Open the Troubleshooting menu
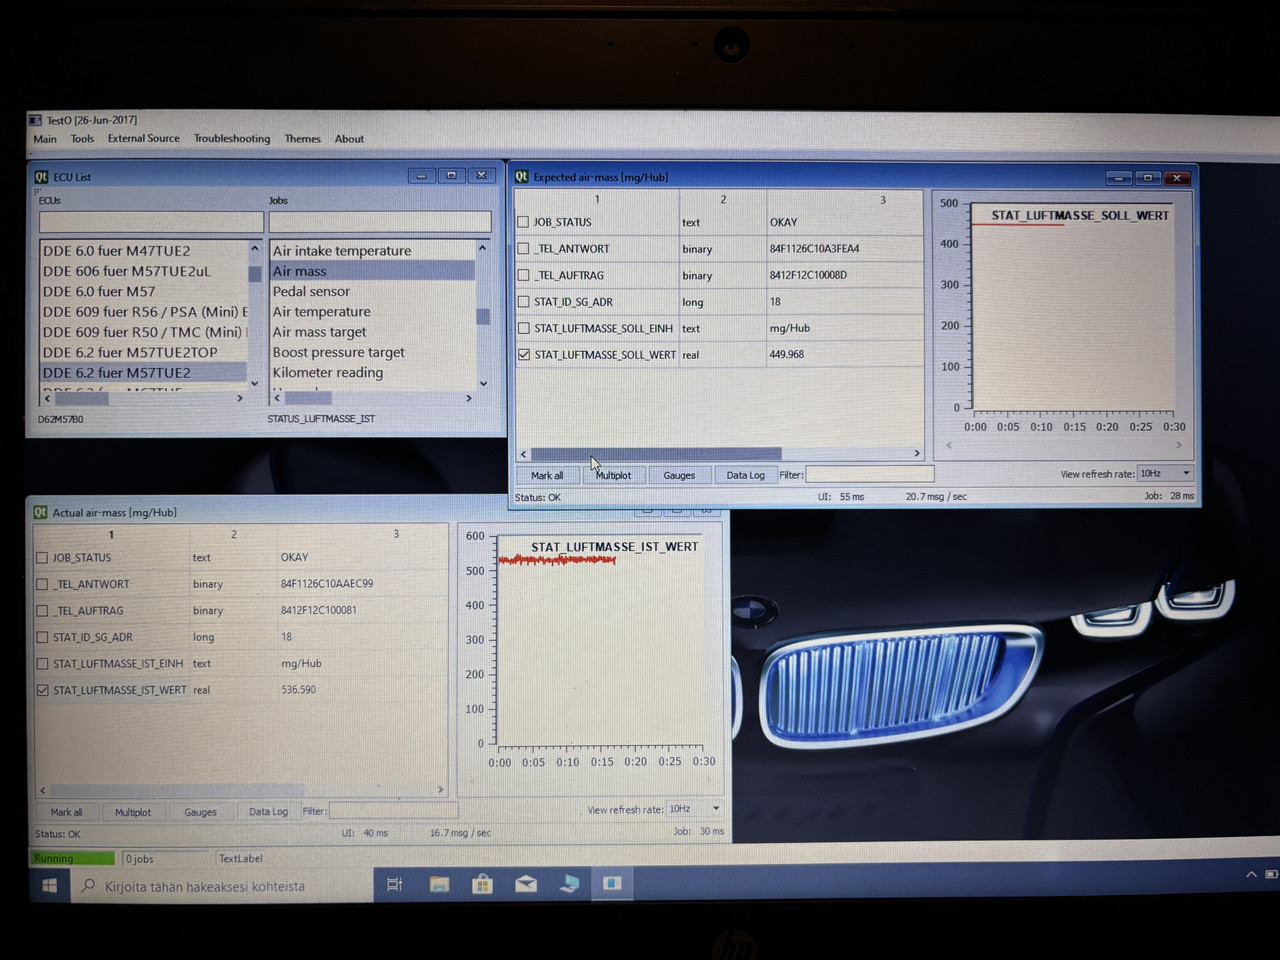The height and width of the screenshot is (960, 1280). click(x=231, y=138)
